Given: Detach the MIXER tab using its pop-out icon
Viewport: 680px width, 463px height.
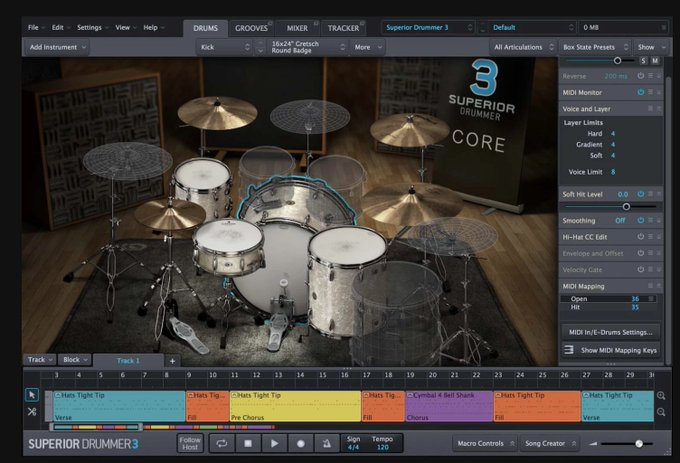Looking at the screenshot, I should tap(316, 23).
